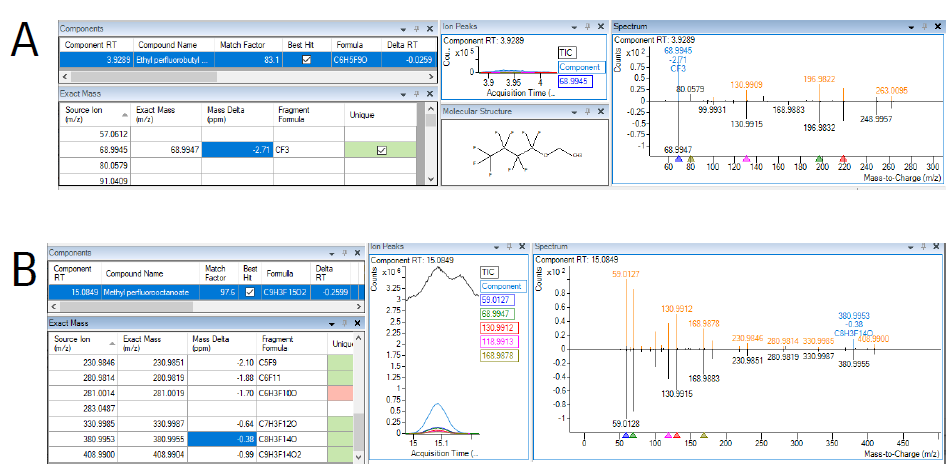Click red Unique cell in the C6H3F10O row
The width and height of the screenshot is (951, 468).
[x=340, y=393]
